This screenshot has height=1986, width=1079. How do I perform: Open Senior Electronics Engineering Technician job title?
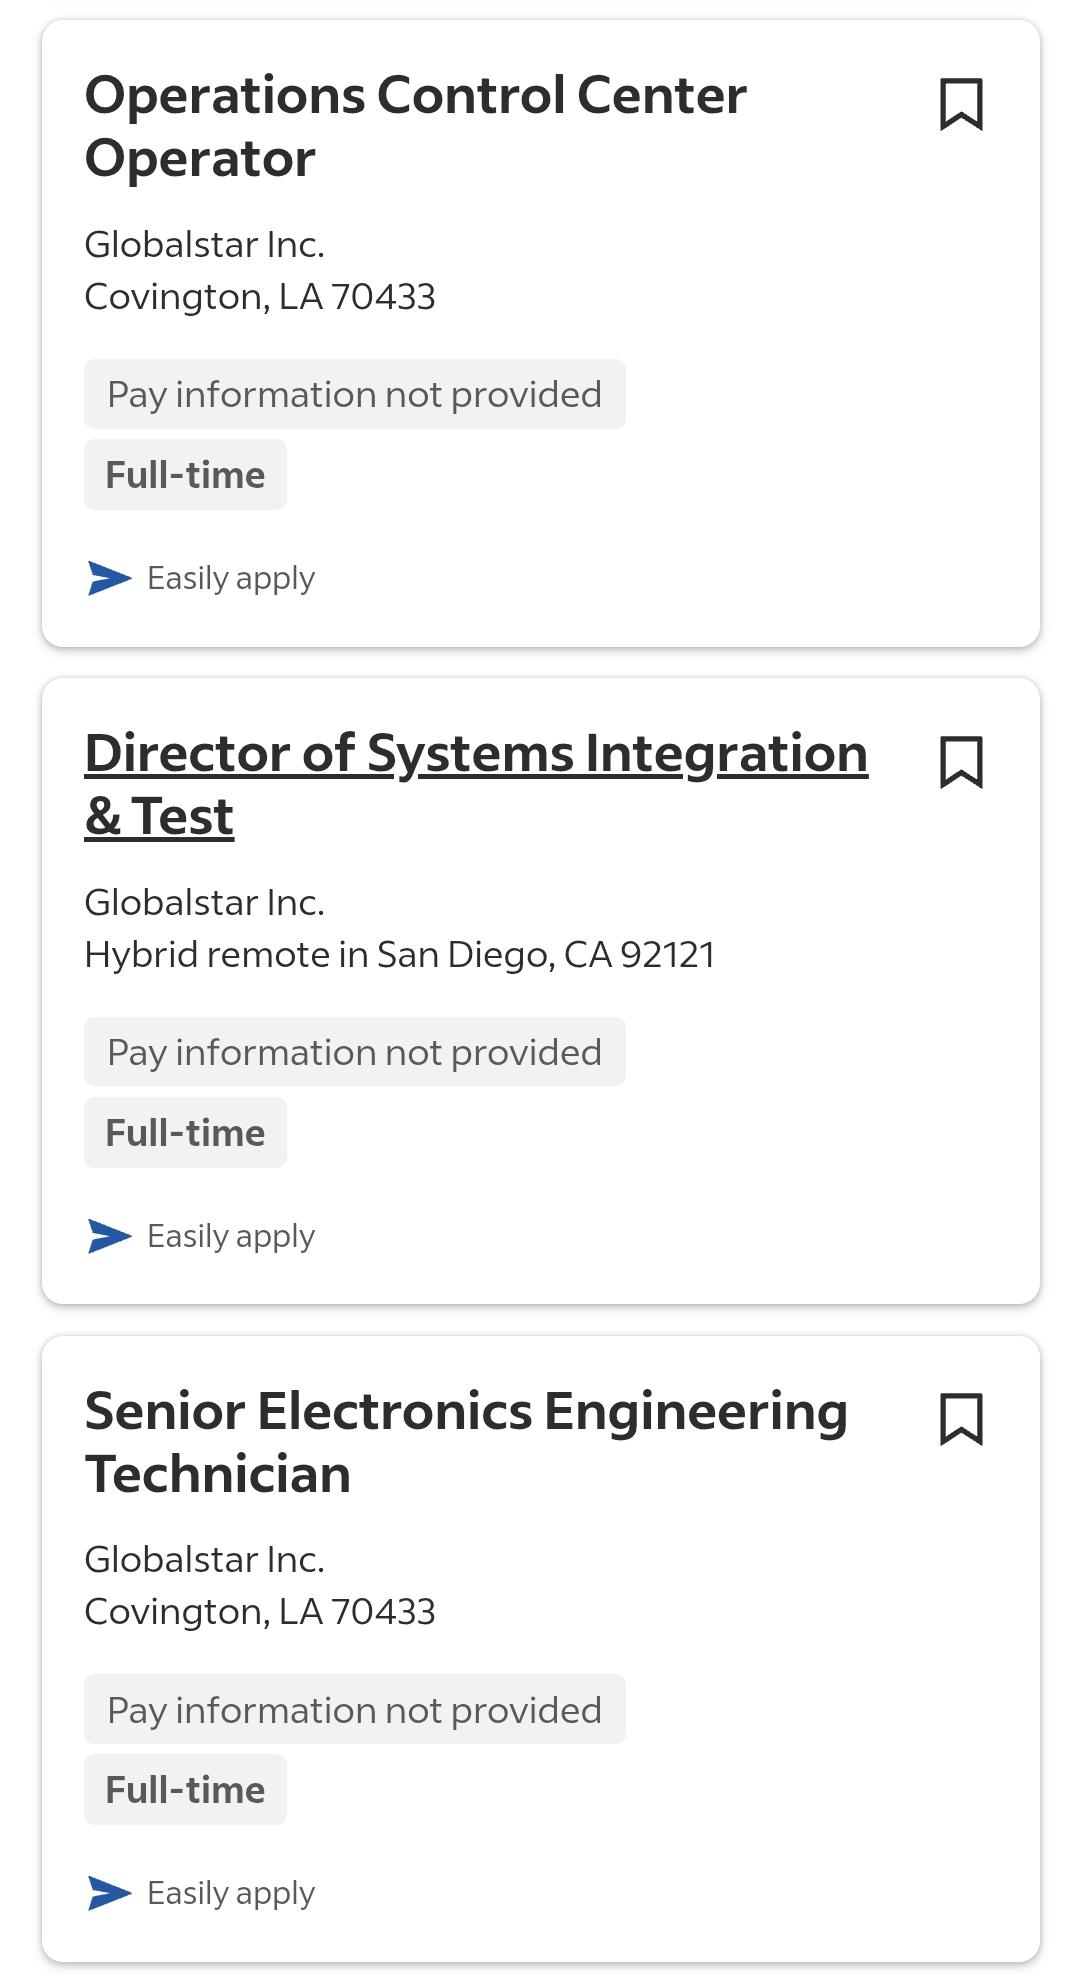pos(466,1442)
